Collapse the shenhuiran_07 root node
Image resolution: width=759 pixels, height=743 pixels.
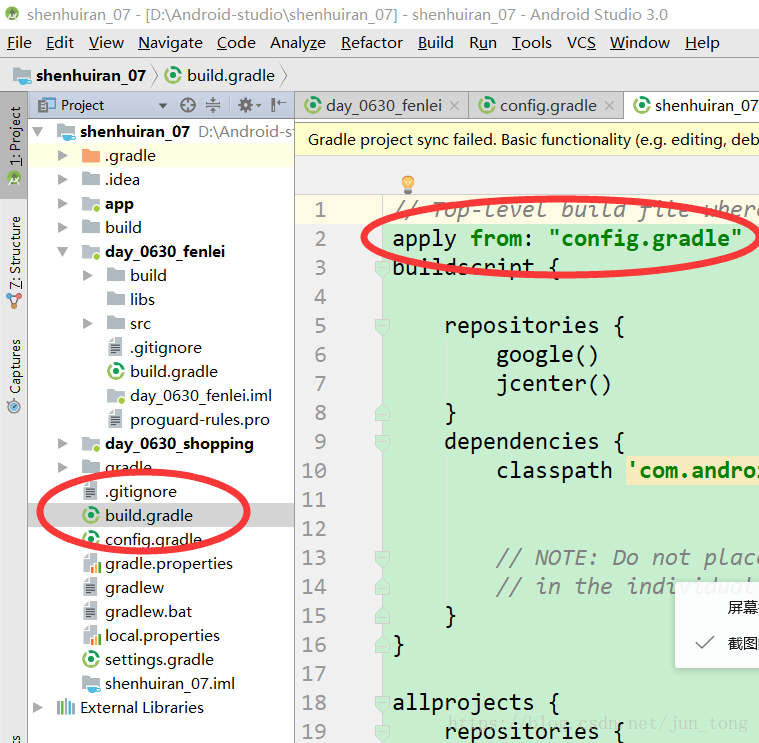pyautogui.click(x=39, y=131)
